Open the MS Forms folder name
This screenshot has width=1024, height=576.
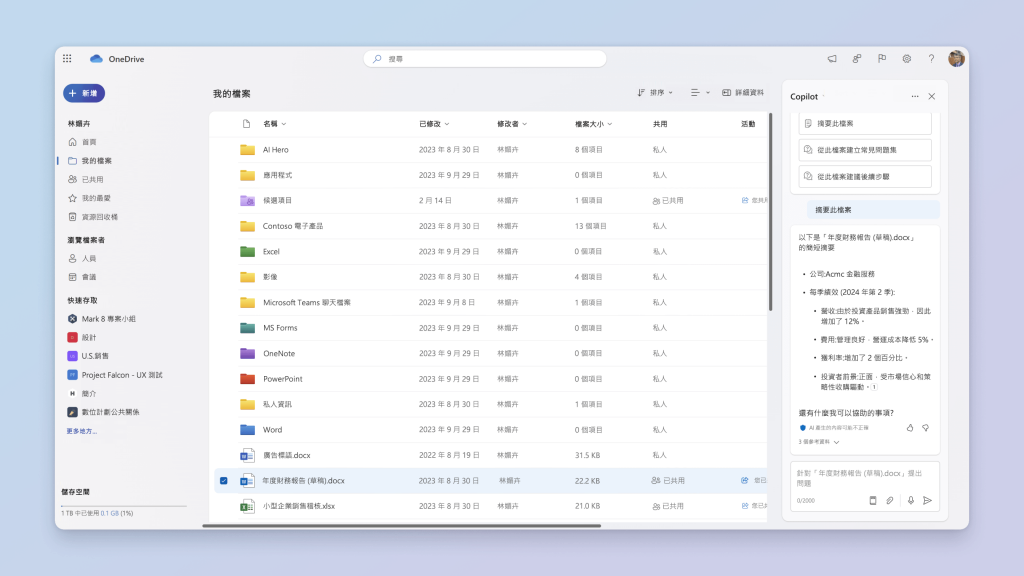tap(280, 328)
